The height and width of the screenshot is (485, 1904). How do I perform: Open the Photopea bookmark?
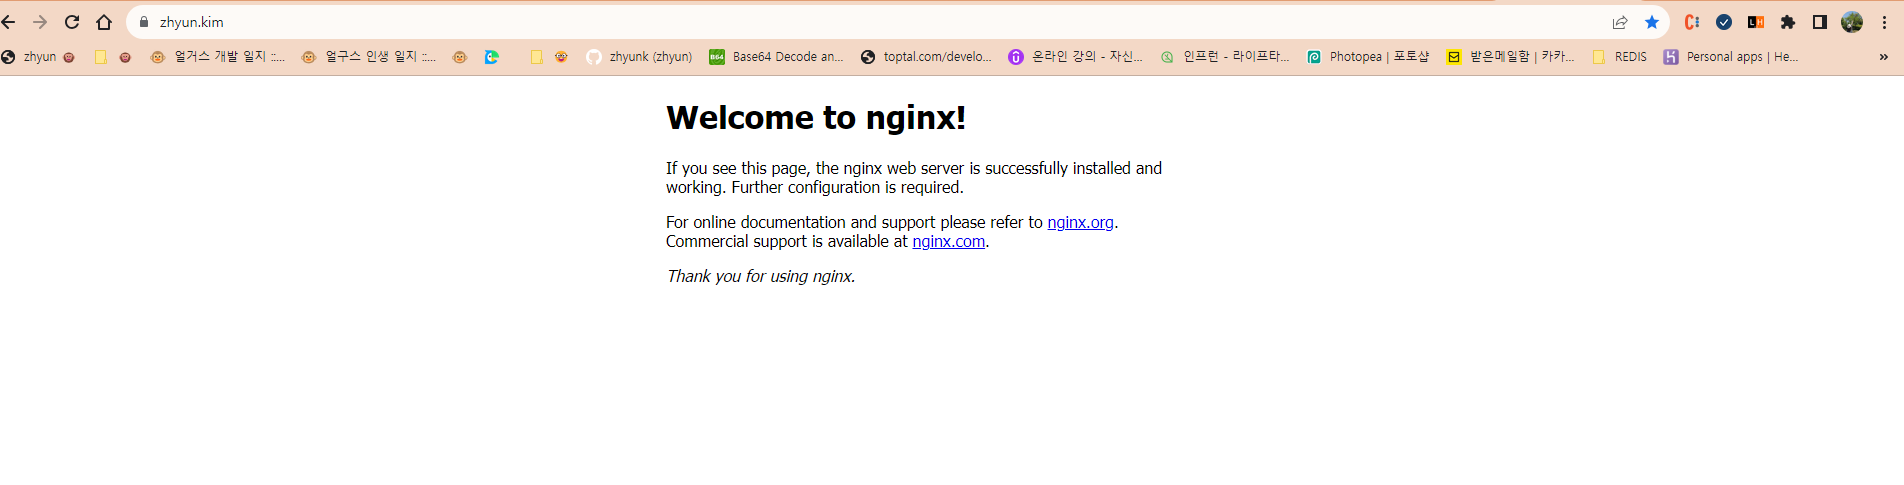click(x=1369, y=57)
